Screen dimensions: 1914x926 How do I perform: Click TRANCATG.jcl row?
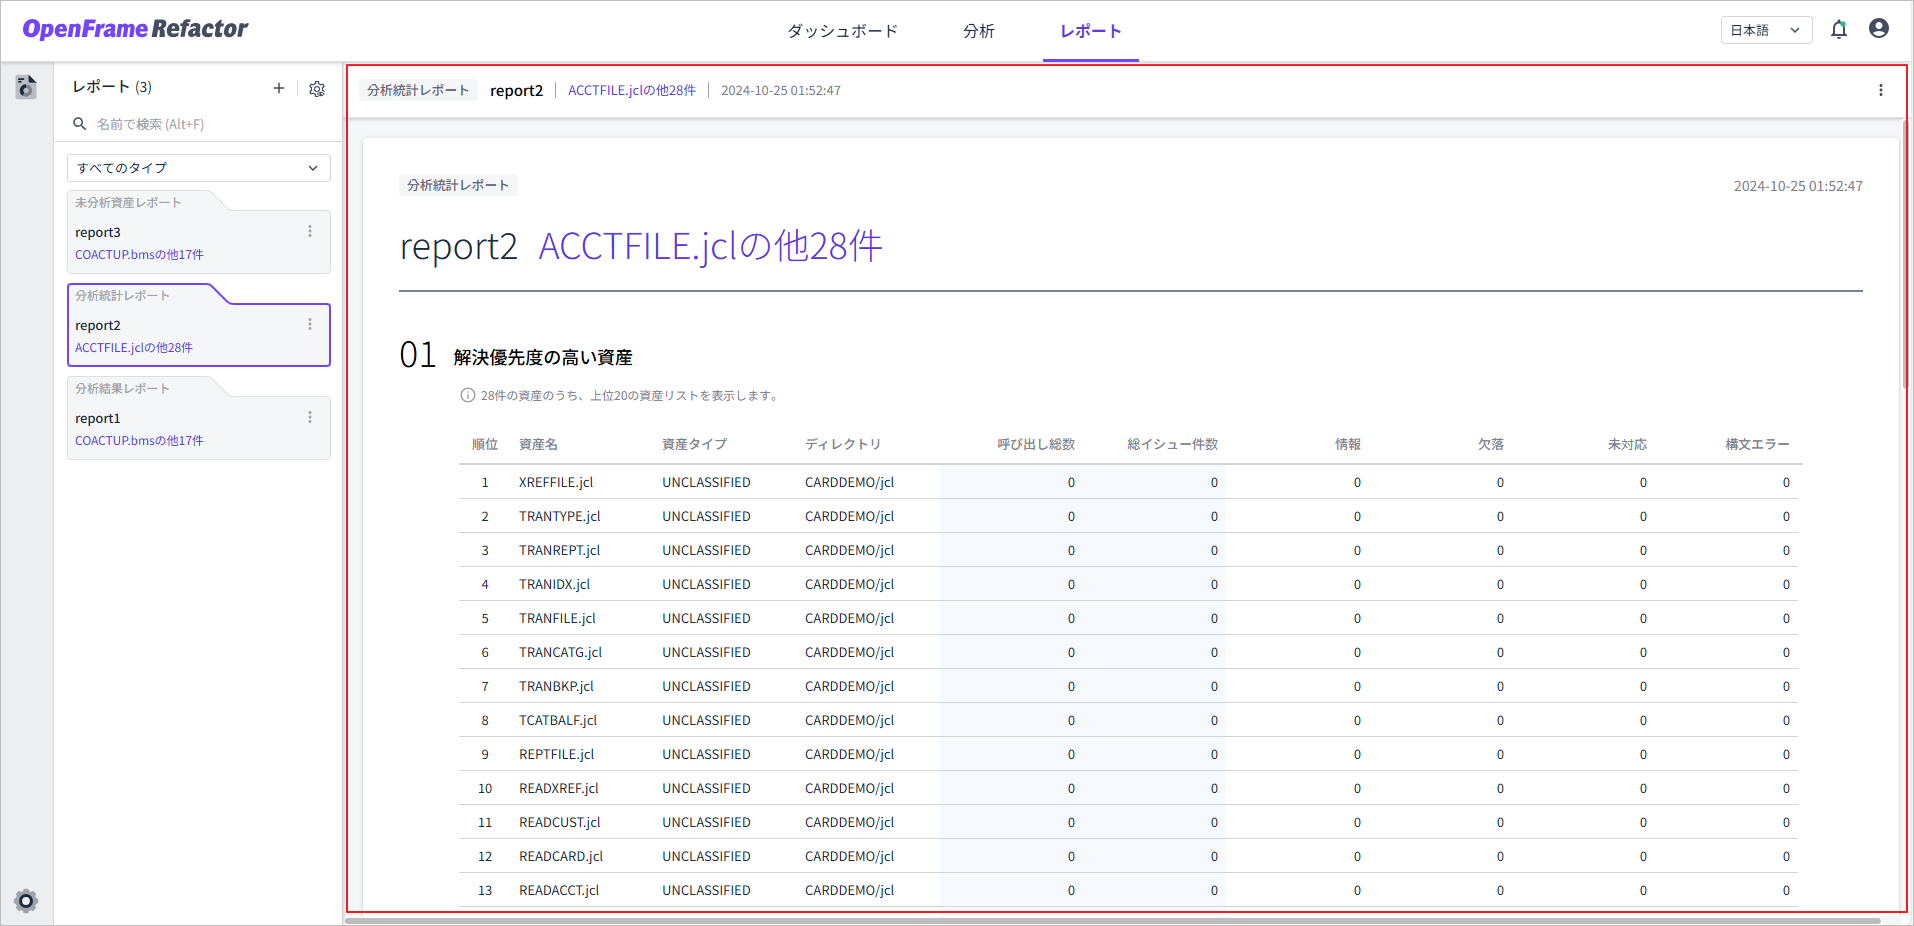(1128, 652)
